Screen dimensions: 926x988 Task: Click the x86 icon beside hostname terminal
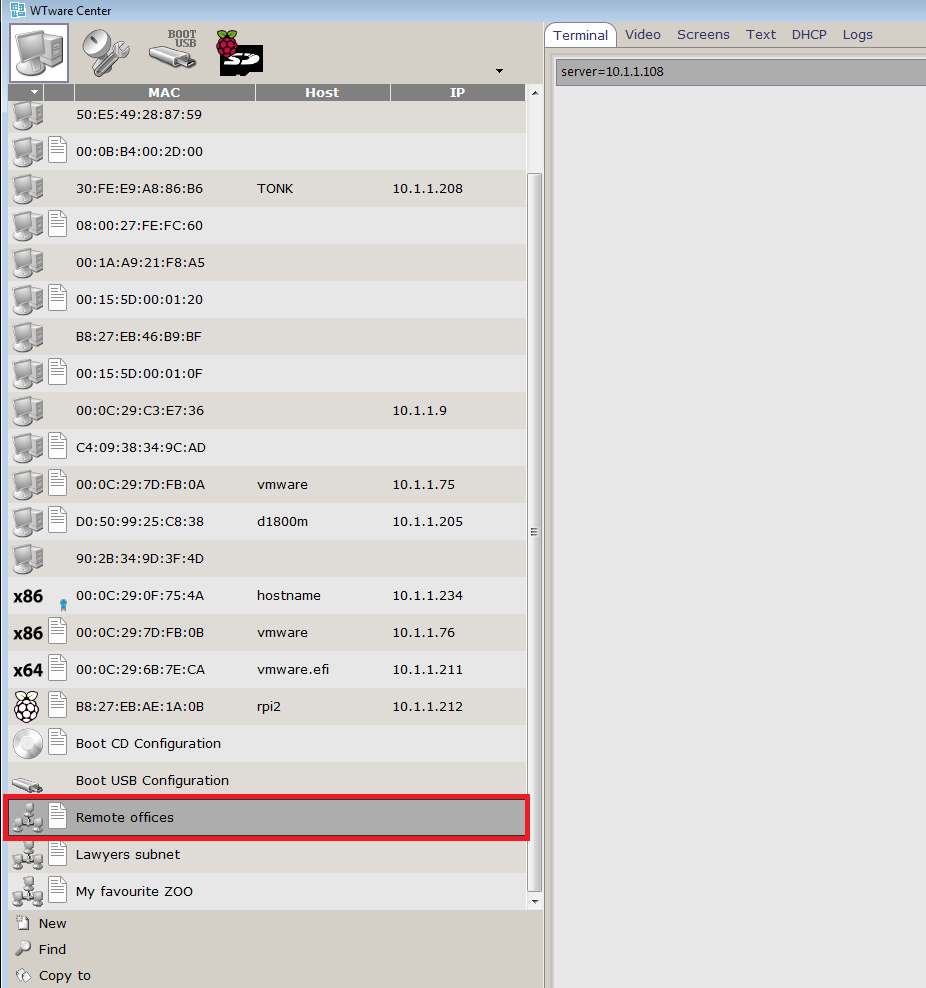coord(28,596)
